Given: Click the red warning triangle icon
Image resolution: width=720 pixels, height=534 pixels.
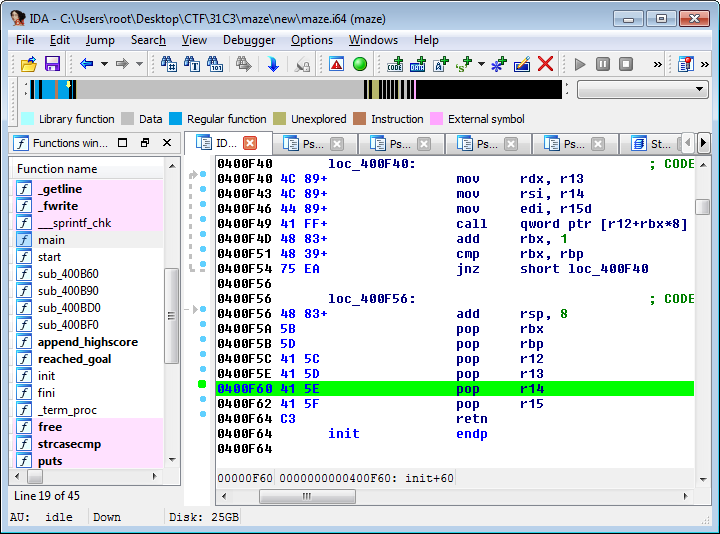Looking at the screenshot, I should click(x=337, y=64).
